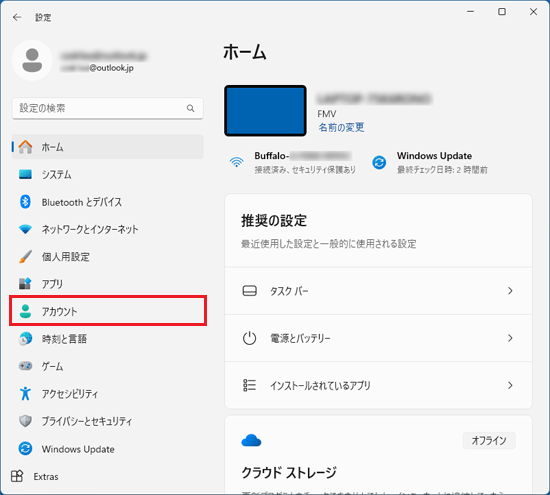This screenshot has height=495, width=550.
Task: Click the 時刻と言語 globe clock icon
Action: pyautogui.click(x=25, y=339)
